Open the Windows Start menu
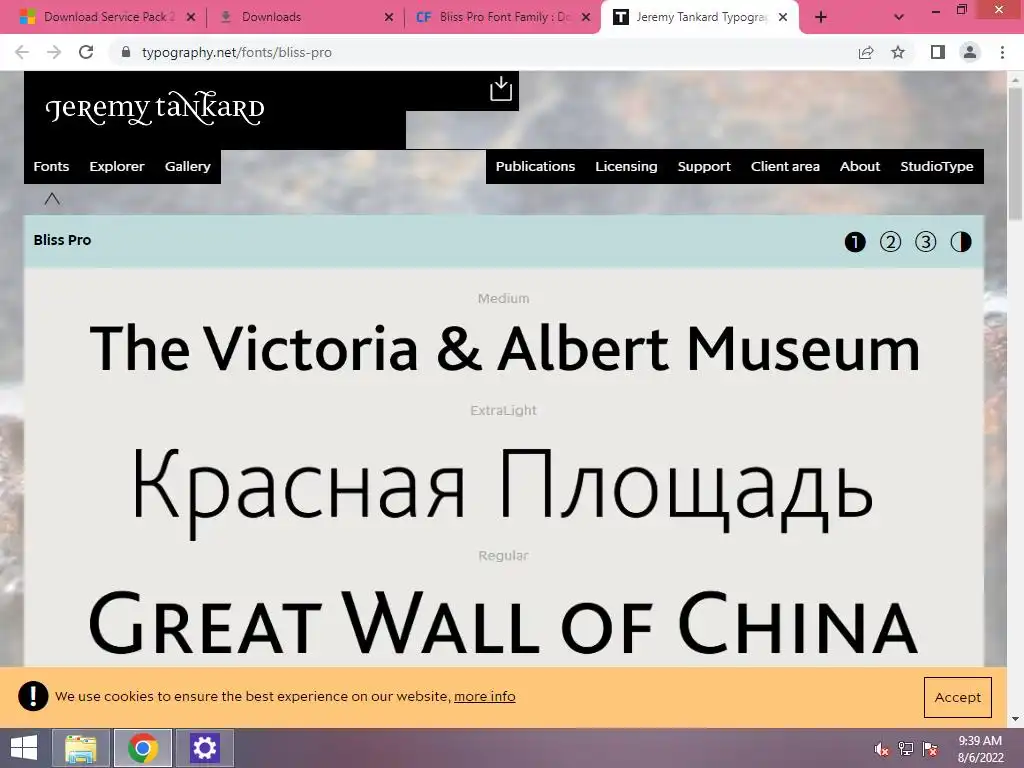The image size is (1024, 768). [24, 748]
